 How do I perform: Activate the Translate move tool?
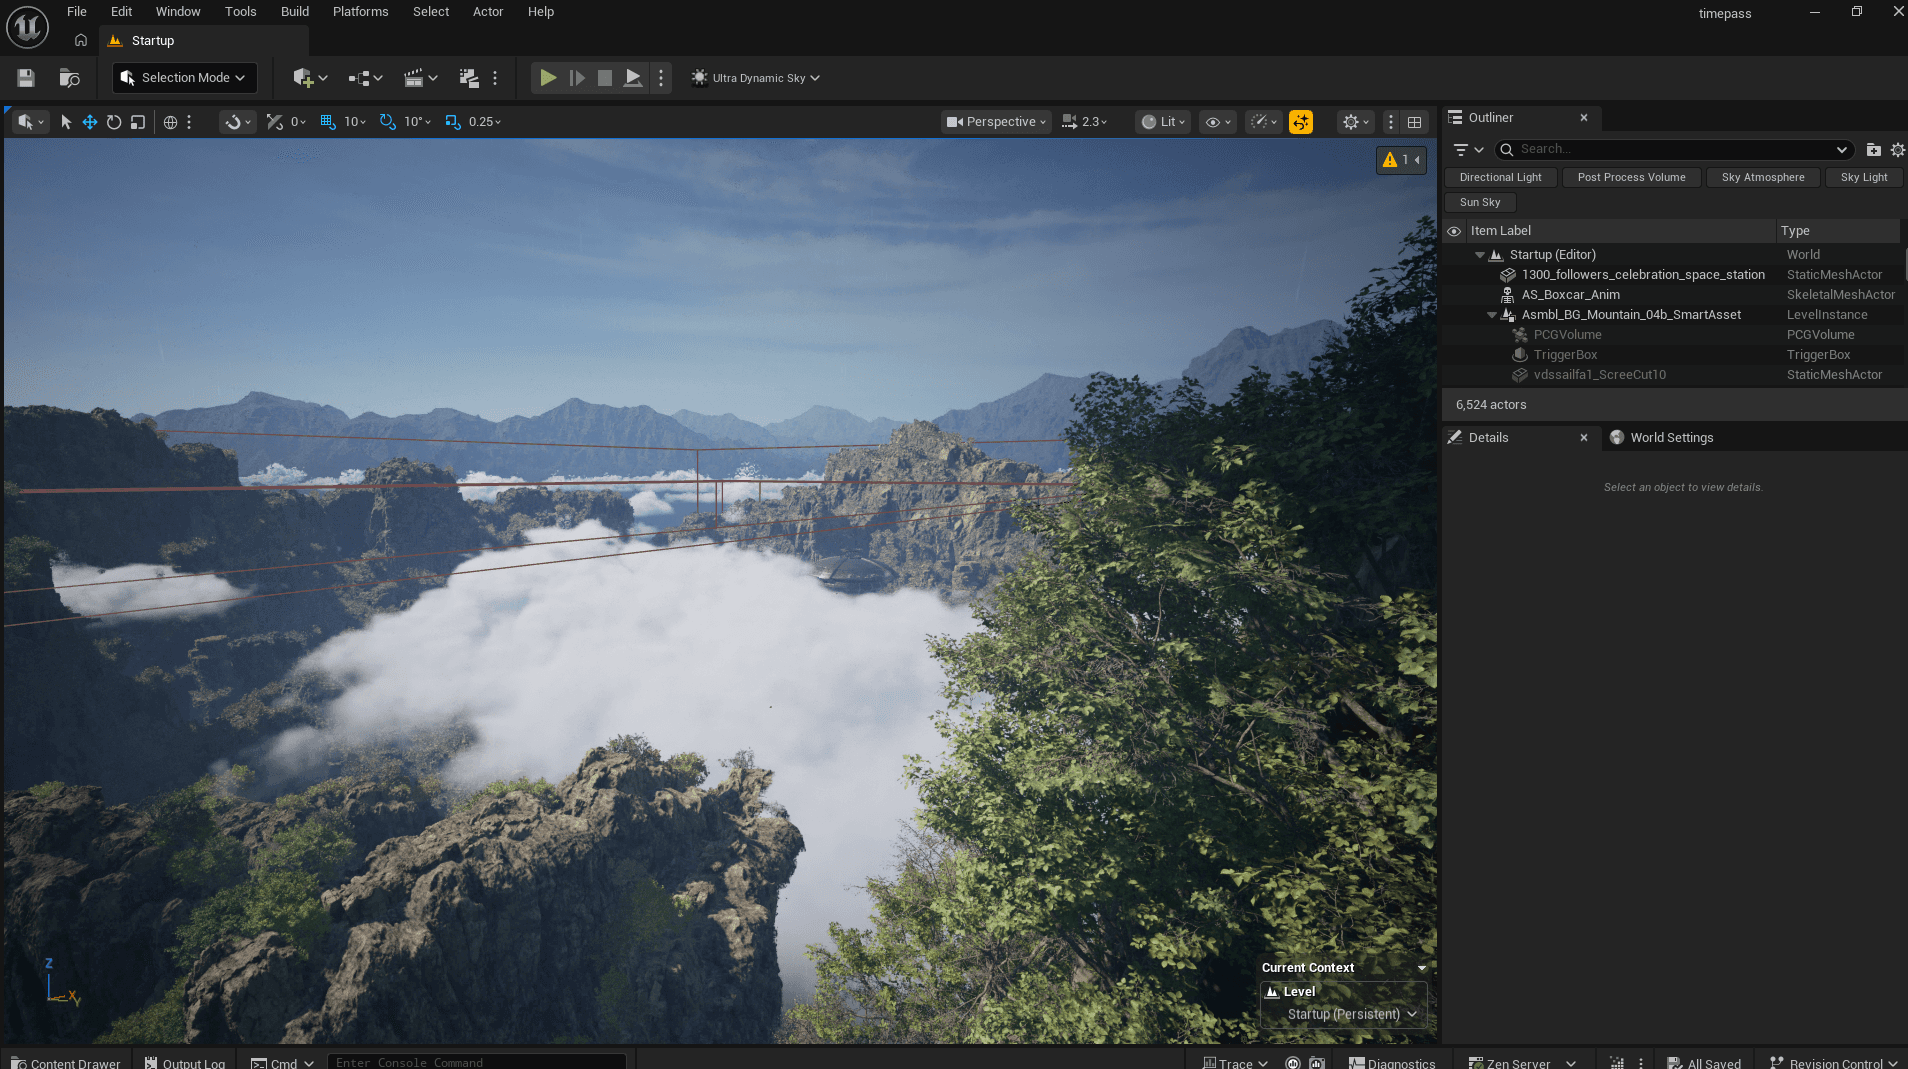tap(90, 122)
